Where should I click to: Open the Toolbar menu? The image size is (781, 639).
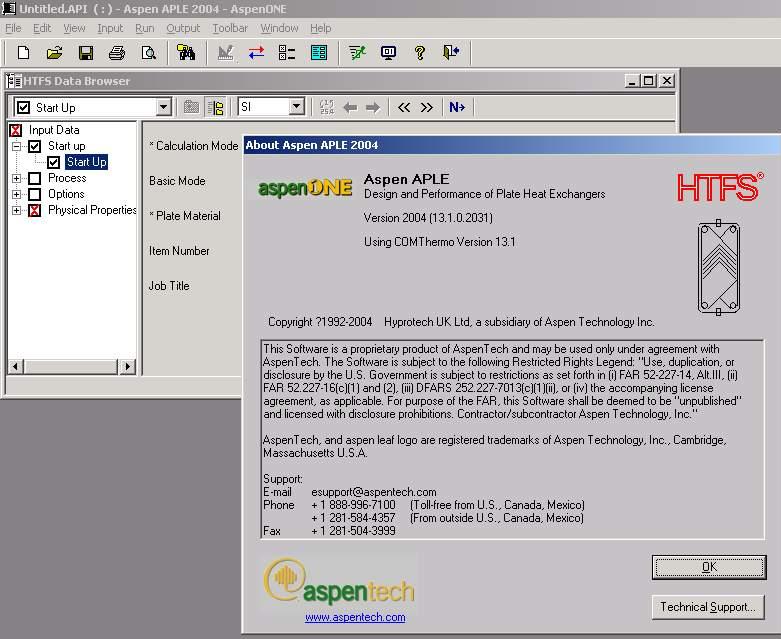[x=230, y=28]
